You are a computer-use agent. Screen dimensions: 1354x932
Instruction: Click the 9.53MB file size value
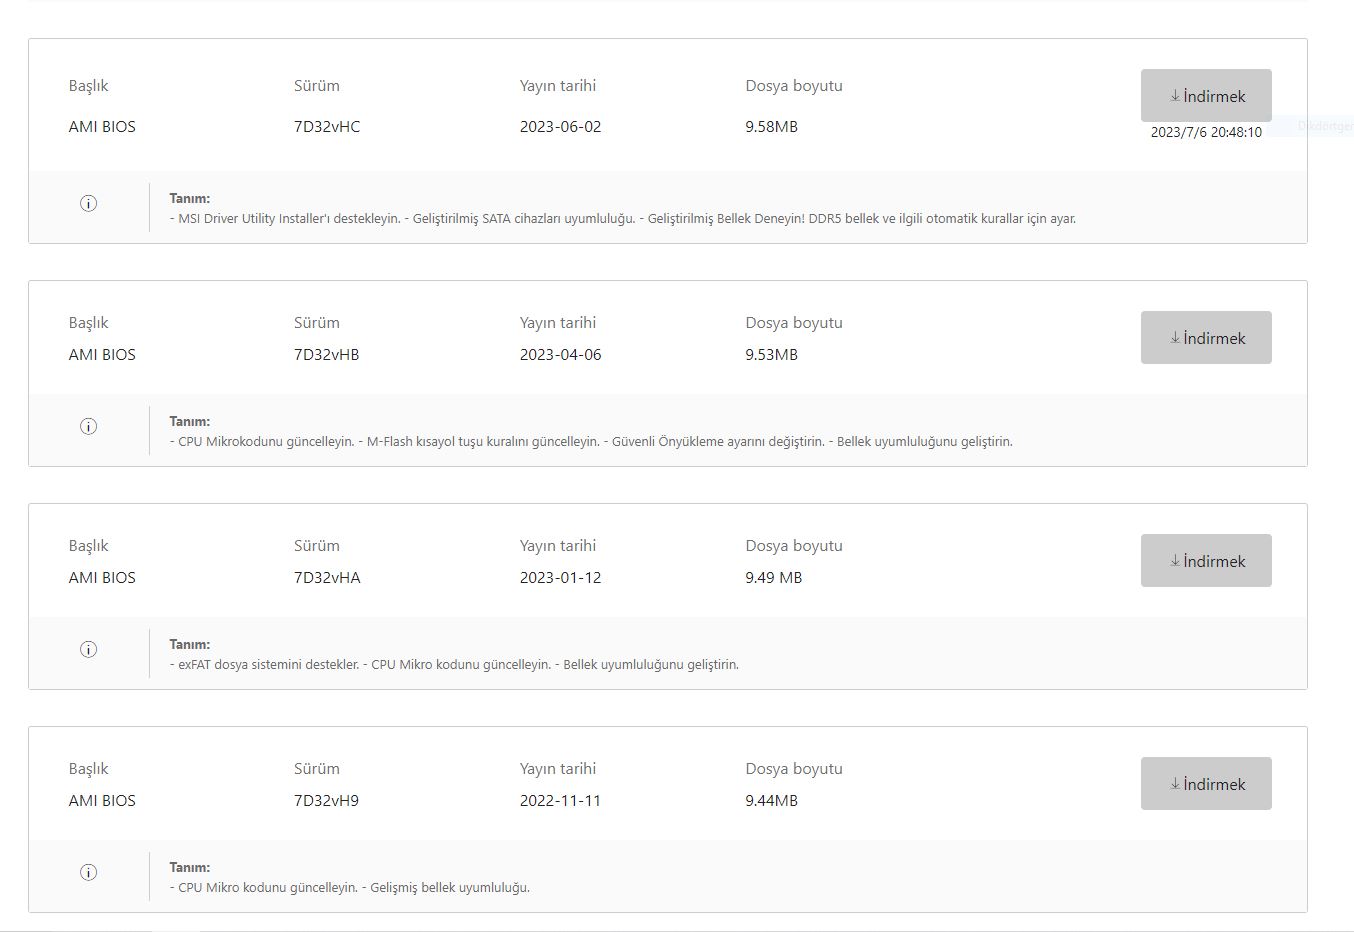coord(771,355)
